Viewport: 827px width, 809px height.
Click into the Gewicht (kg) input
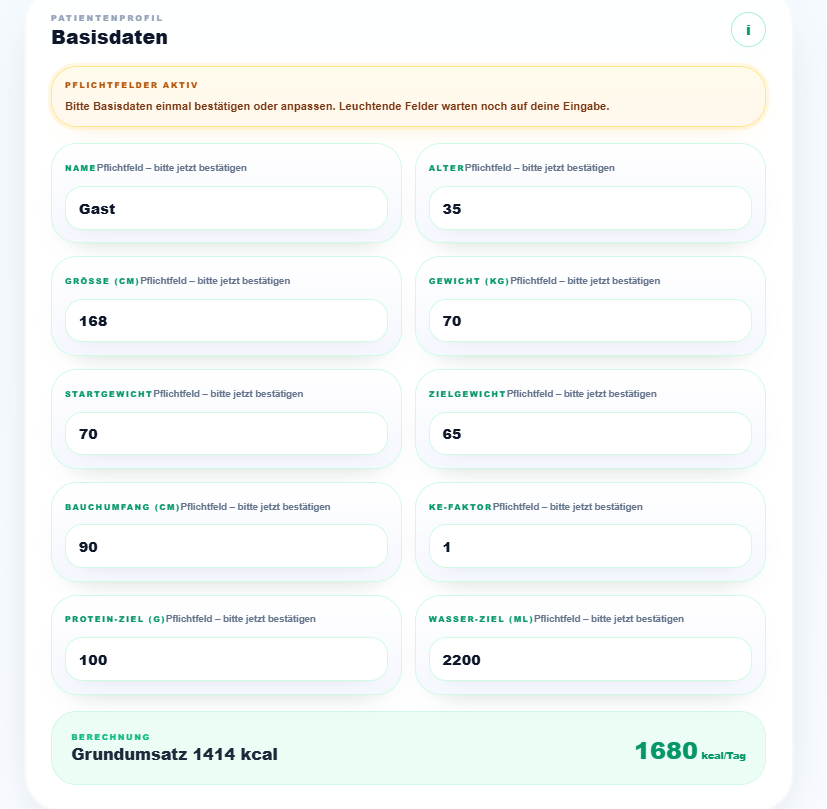[x=590, y=321]
